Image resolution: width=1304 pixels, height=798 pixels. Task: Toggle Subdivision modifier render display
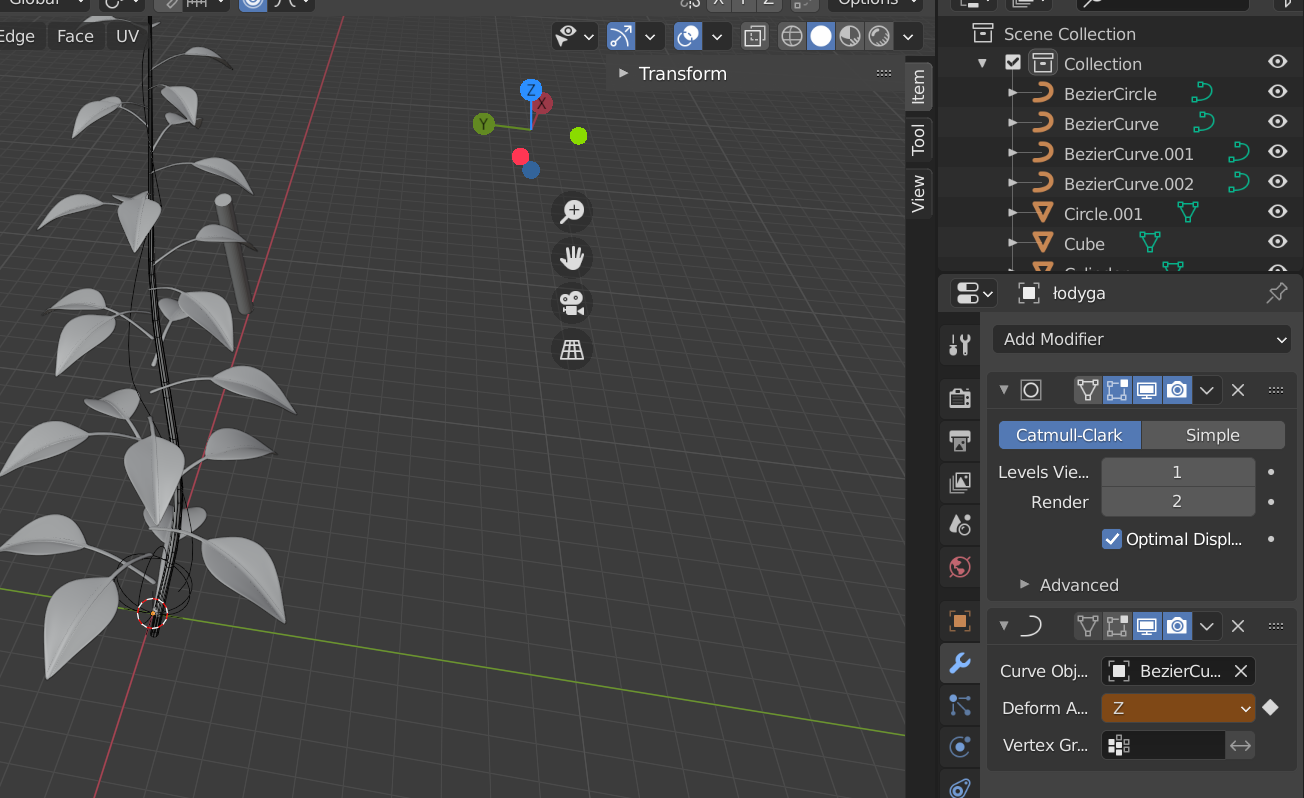1177,390
